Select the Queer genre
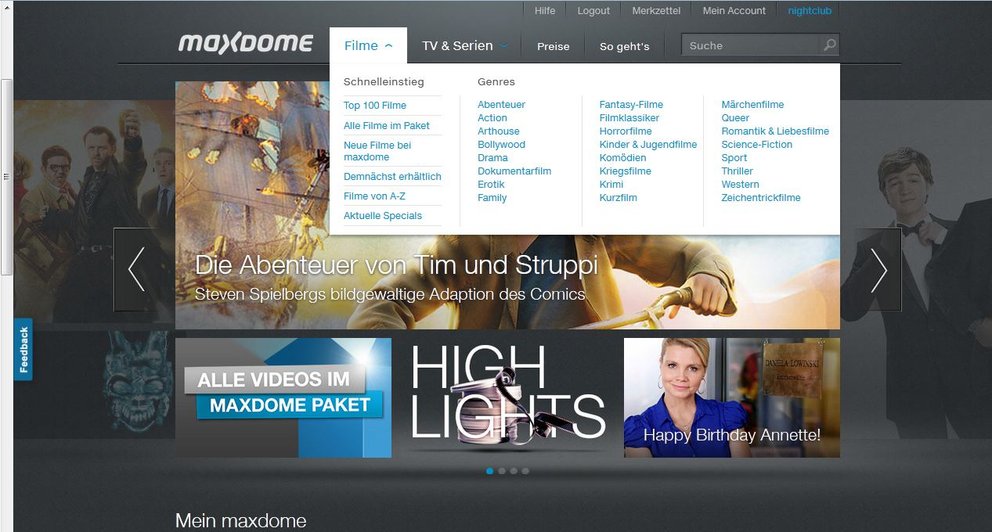Viewport: 992px width, 532px height. [735, 118]
